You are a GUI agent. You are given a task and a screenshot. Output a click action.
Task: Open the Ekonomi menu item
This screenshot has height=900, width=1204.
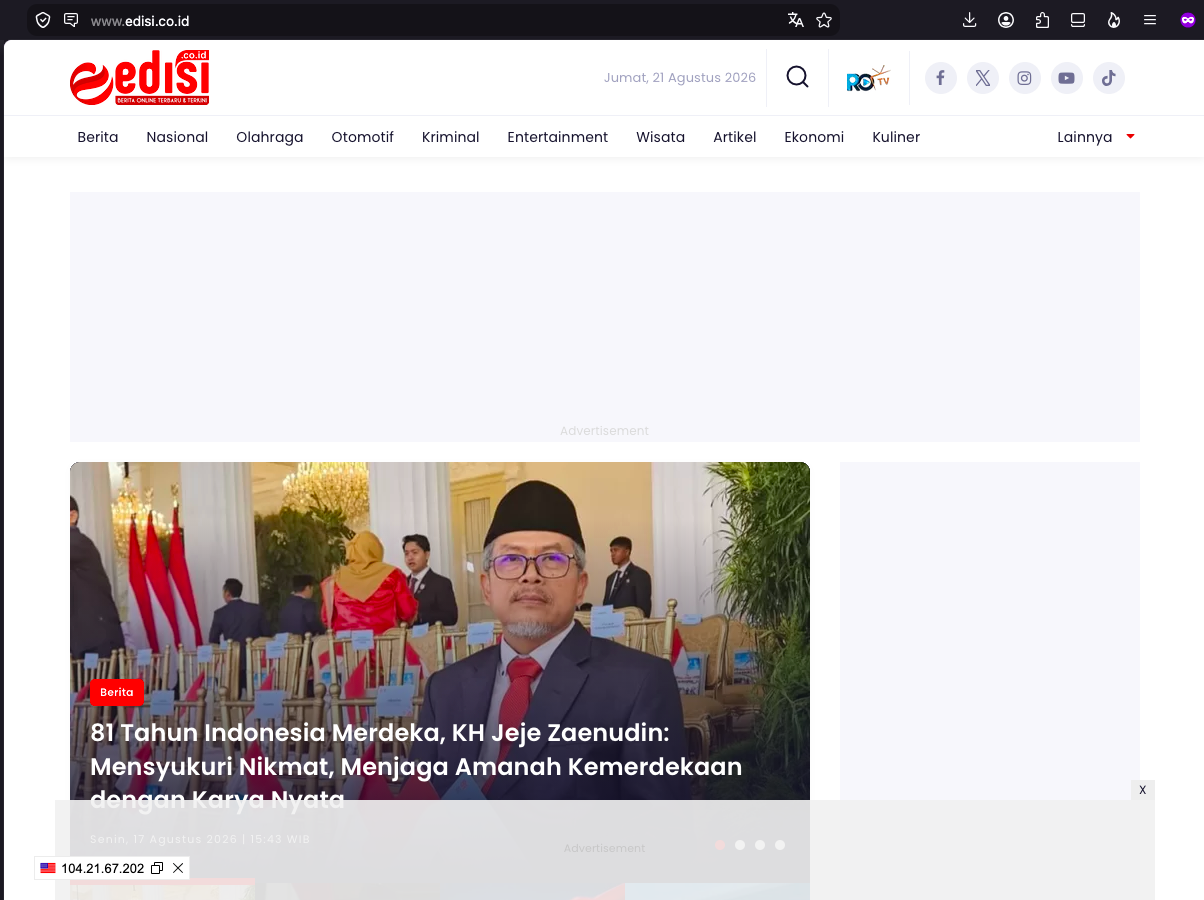[814, 137]
